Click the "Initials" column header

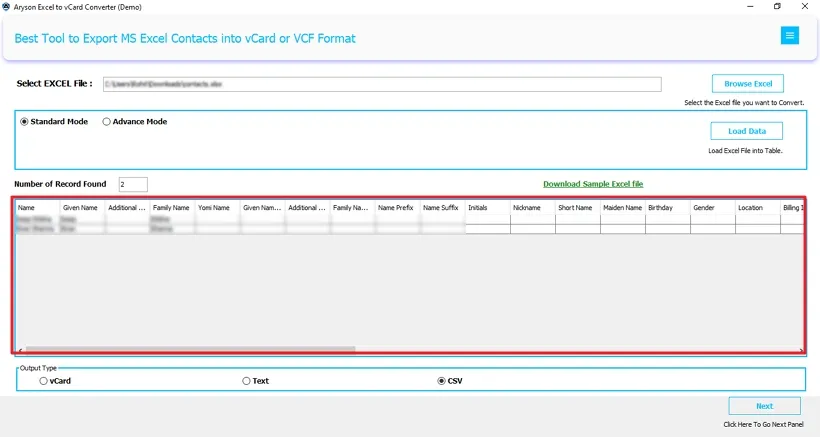click(487, 208)
